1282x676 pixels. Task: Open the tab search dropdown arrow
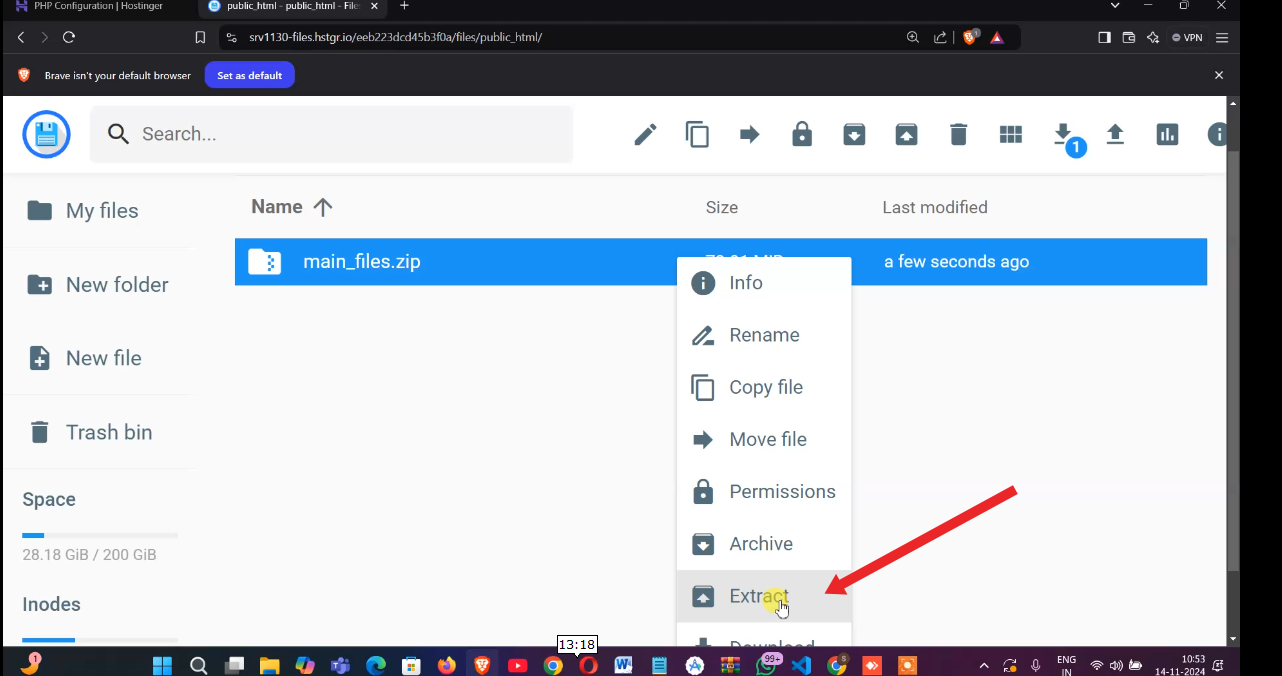tap(1115, 6)
